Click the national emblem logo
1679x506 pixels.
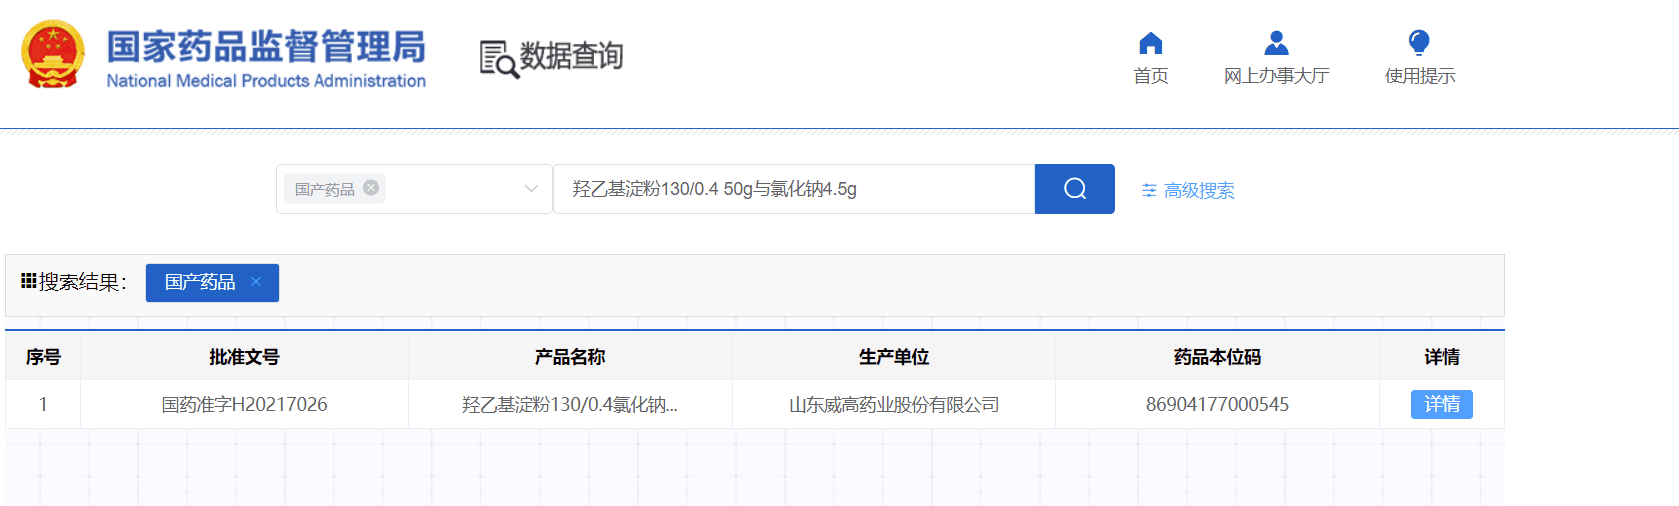tap(53, 55)
